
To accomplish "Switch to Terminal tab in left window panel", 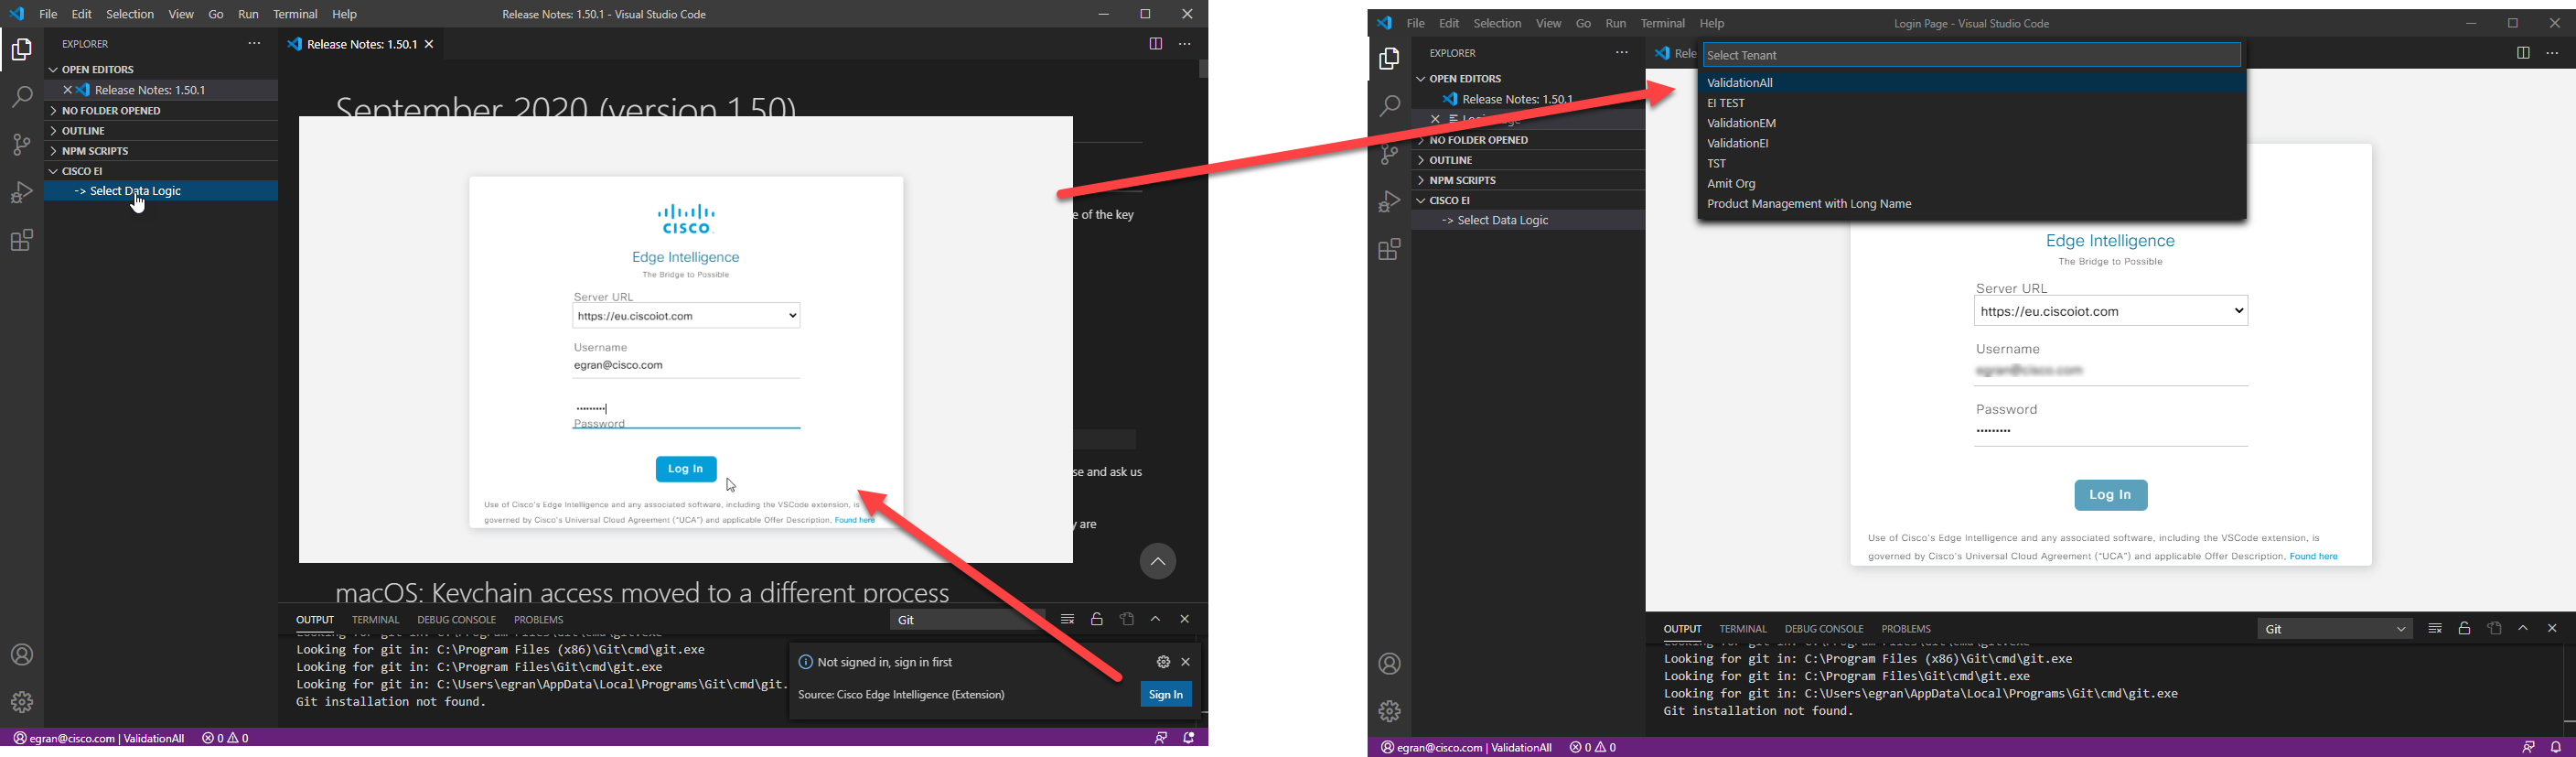I will 376,620.
